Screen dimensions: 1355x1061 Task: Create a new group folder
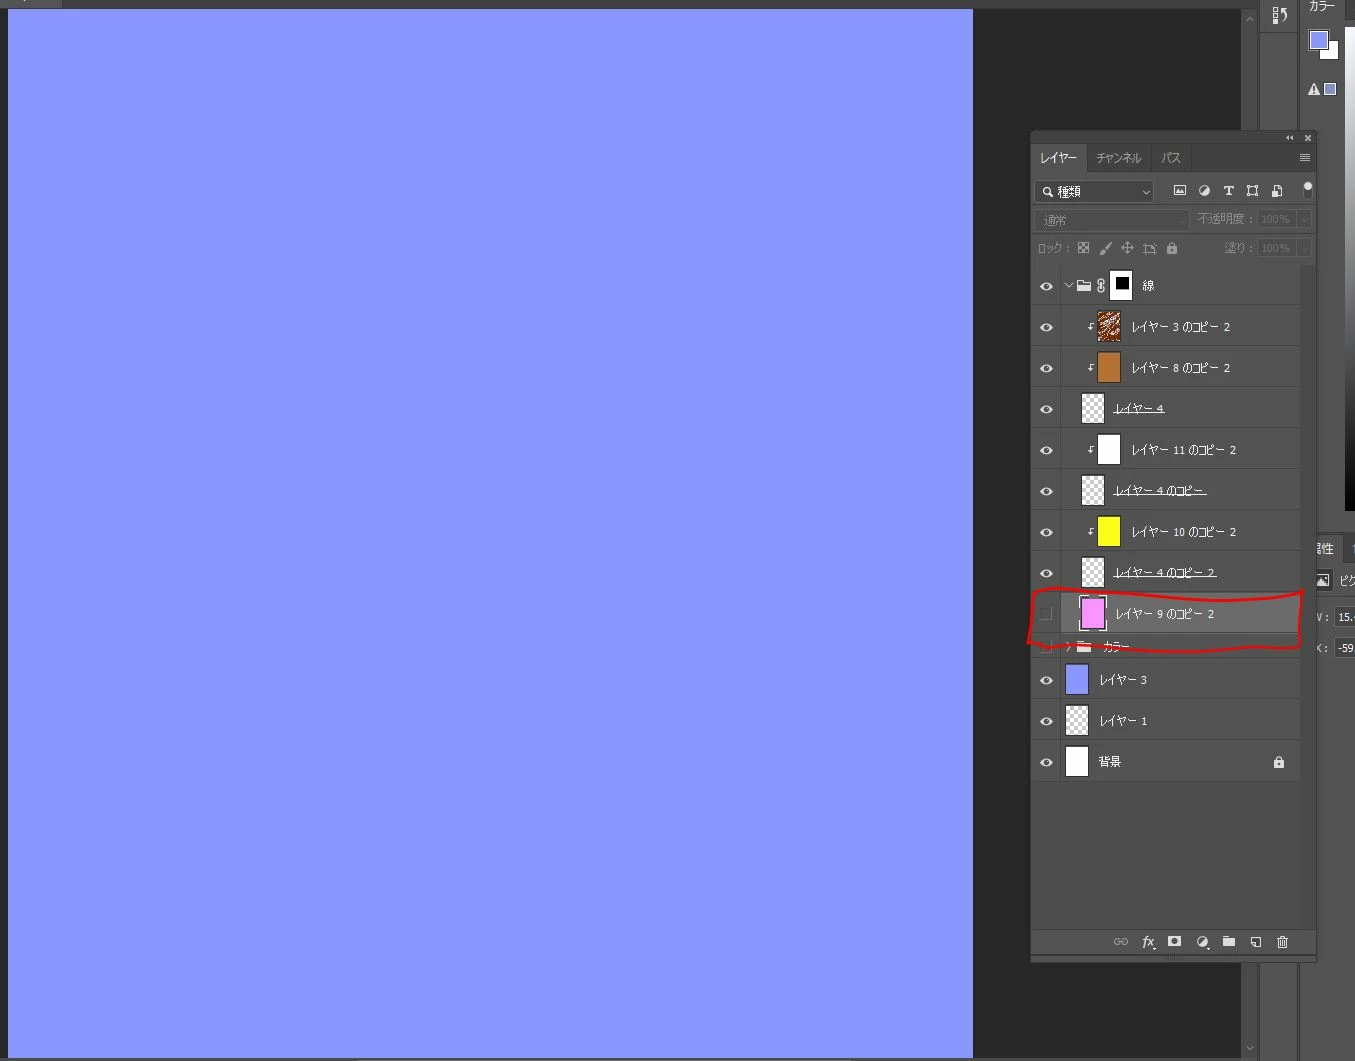(x=1229, y=942)
